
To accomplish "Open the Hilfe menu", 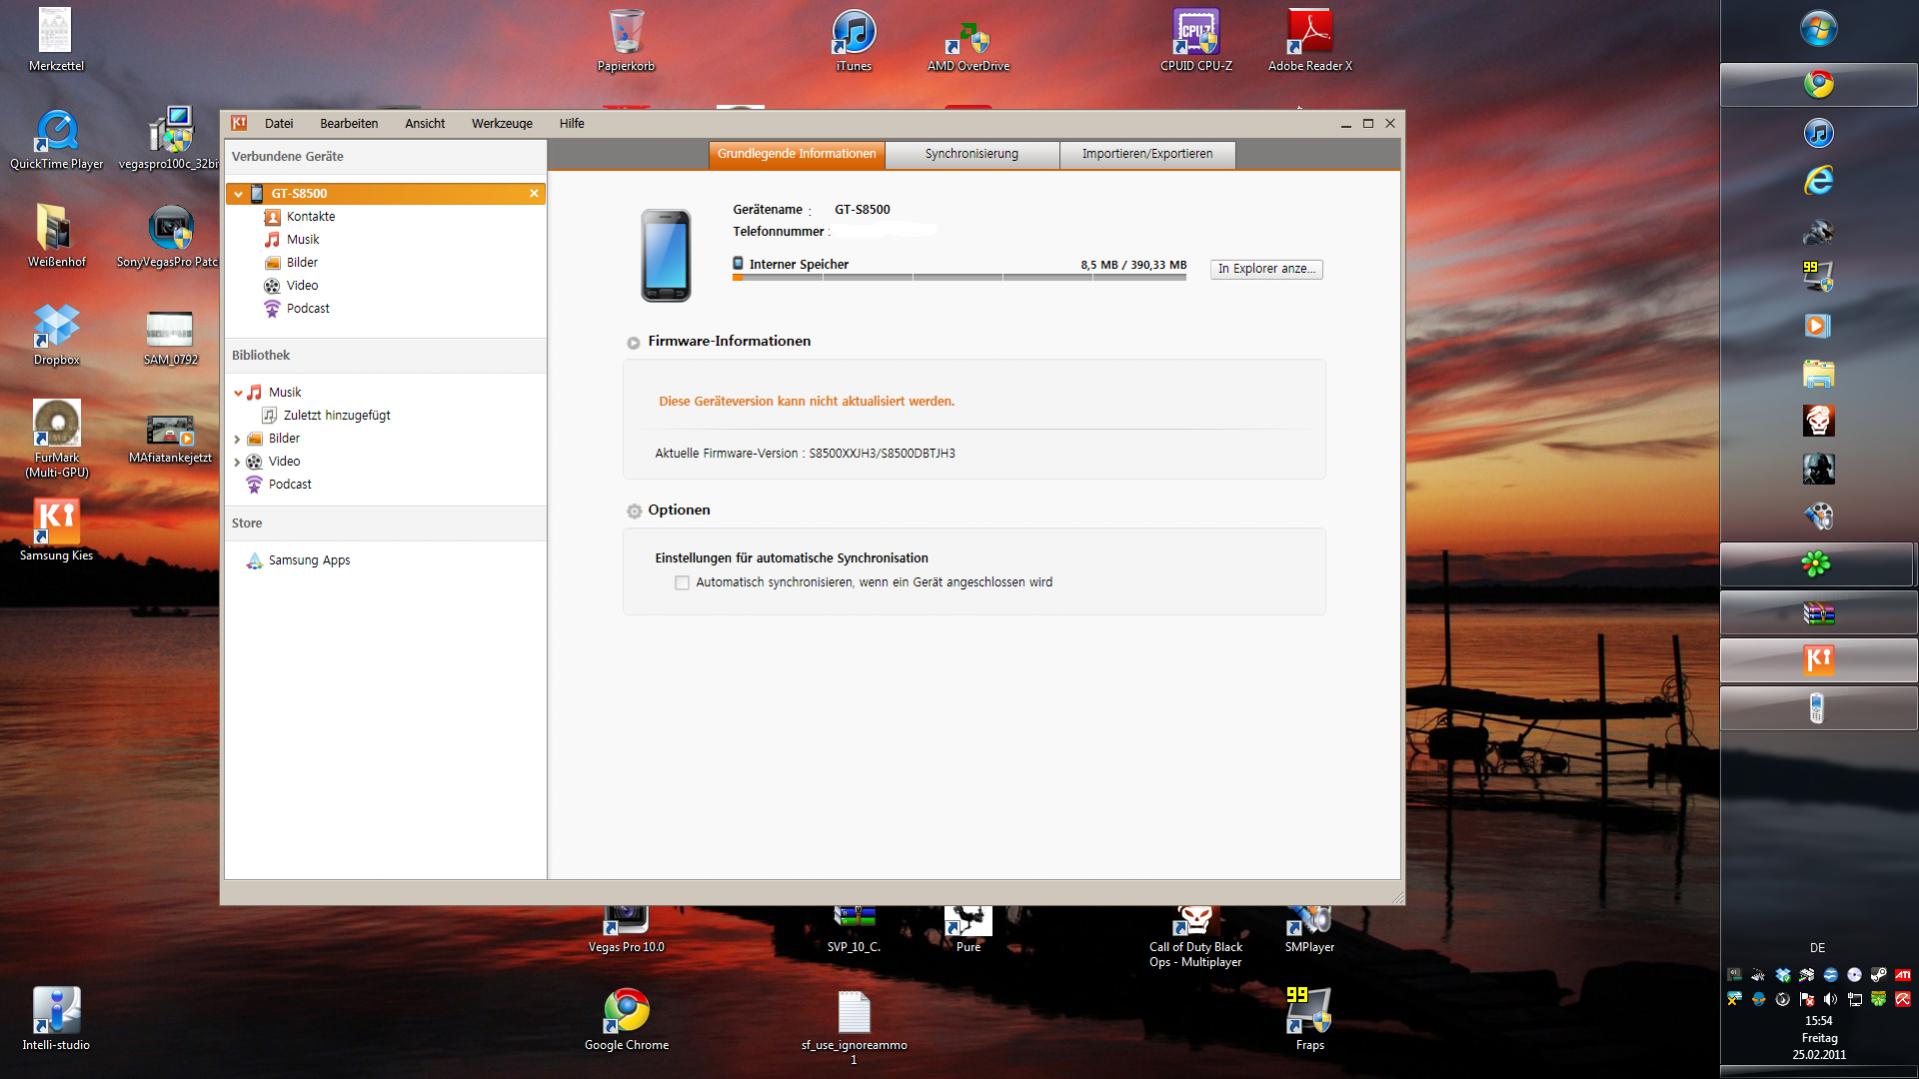I will 572,123.
